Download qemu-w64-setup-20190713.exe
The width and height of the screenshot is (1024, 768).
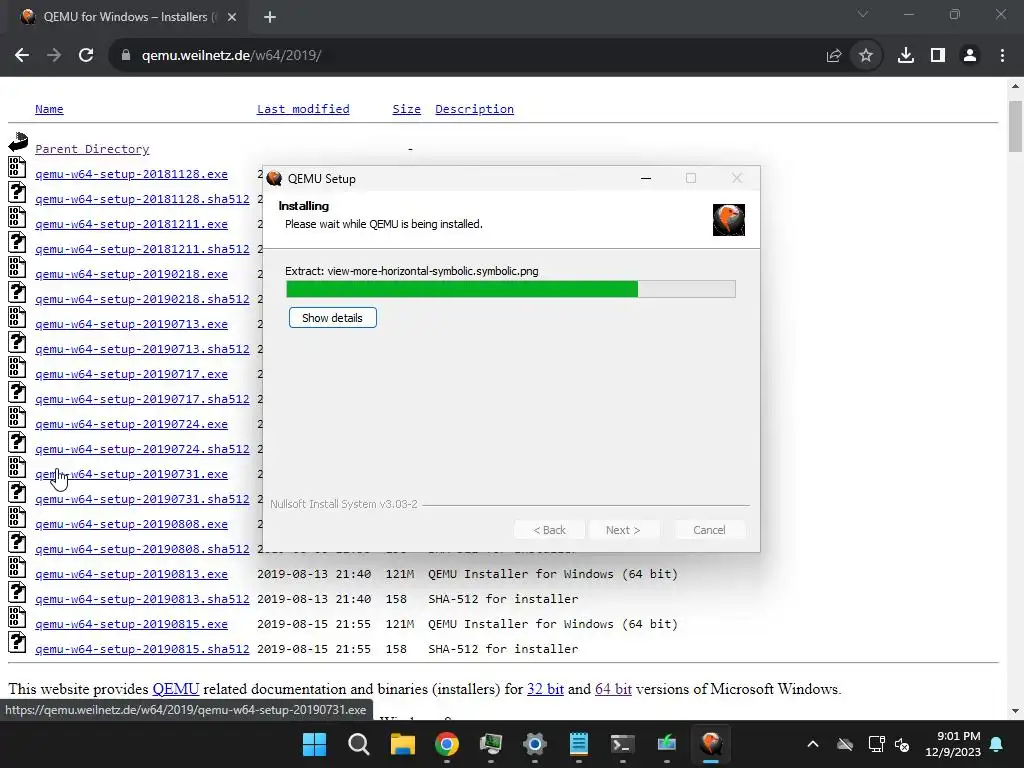[131, 324]
